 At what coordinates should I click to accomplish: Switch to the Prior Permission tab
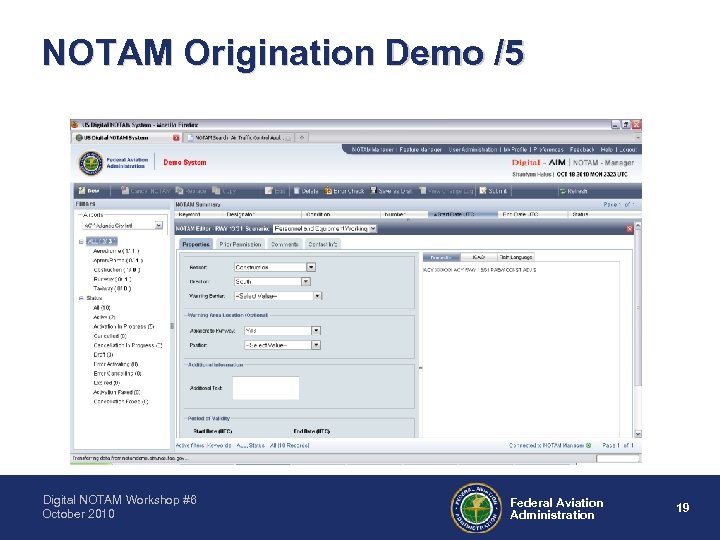(240, 244)
